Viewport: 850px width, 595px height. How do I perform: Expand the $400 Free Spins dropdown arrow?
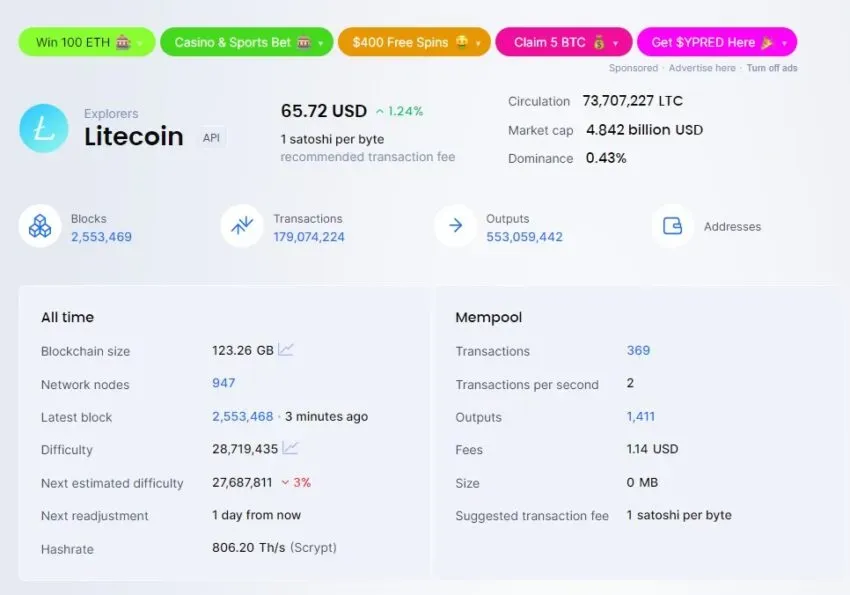[x=478, y=43]
